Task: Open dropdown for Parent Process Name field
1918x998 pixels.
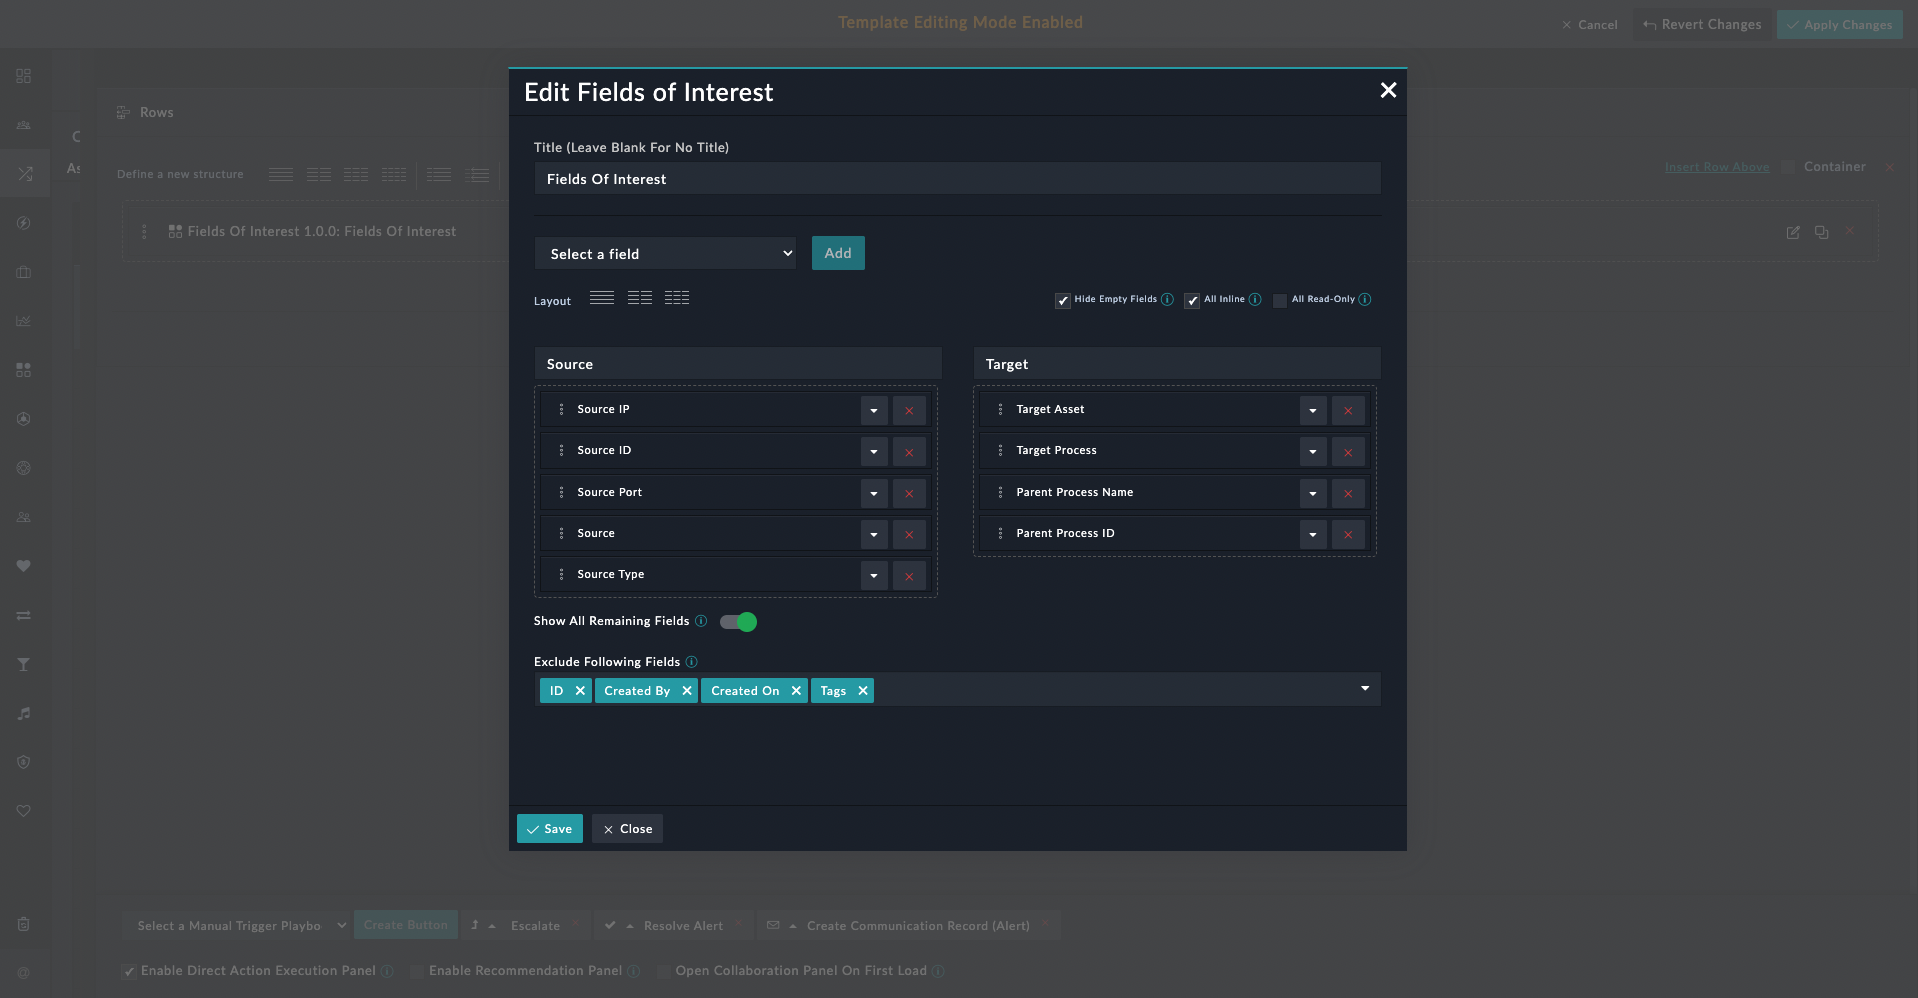Action: (1312, 493)
